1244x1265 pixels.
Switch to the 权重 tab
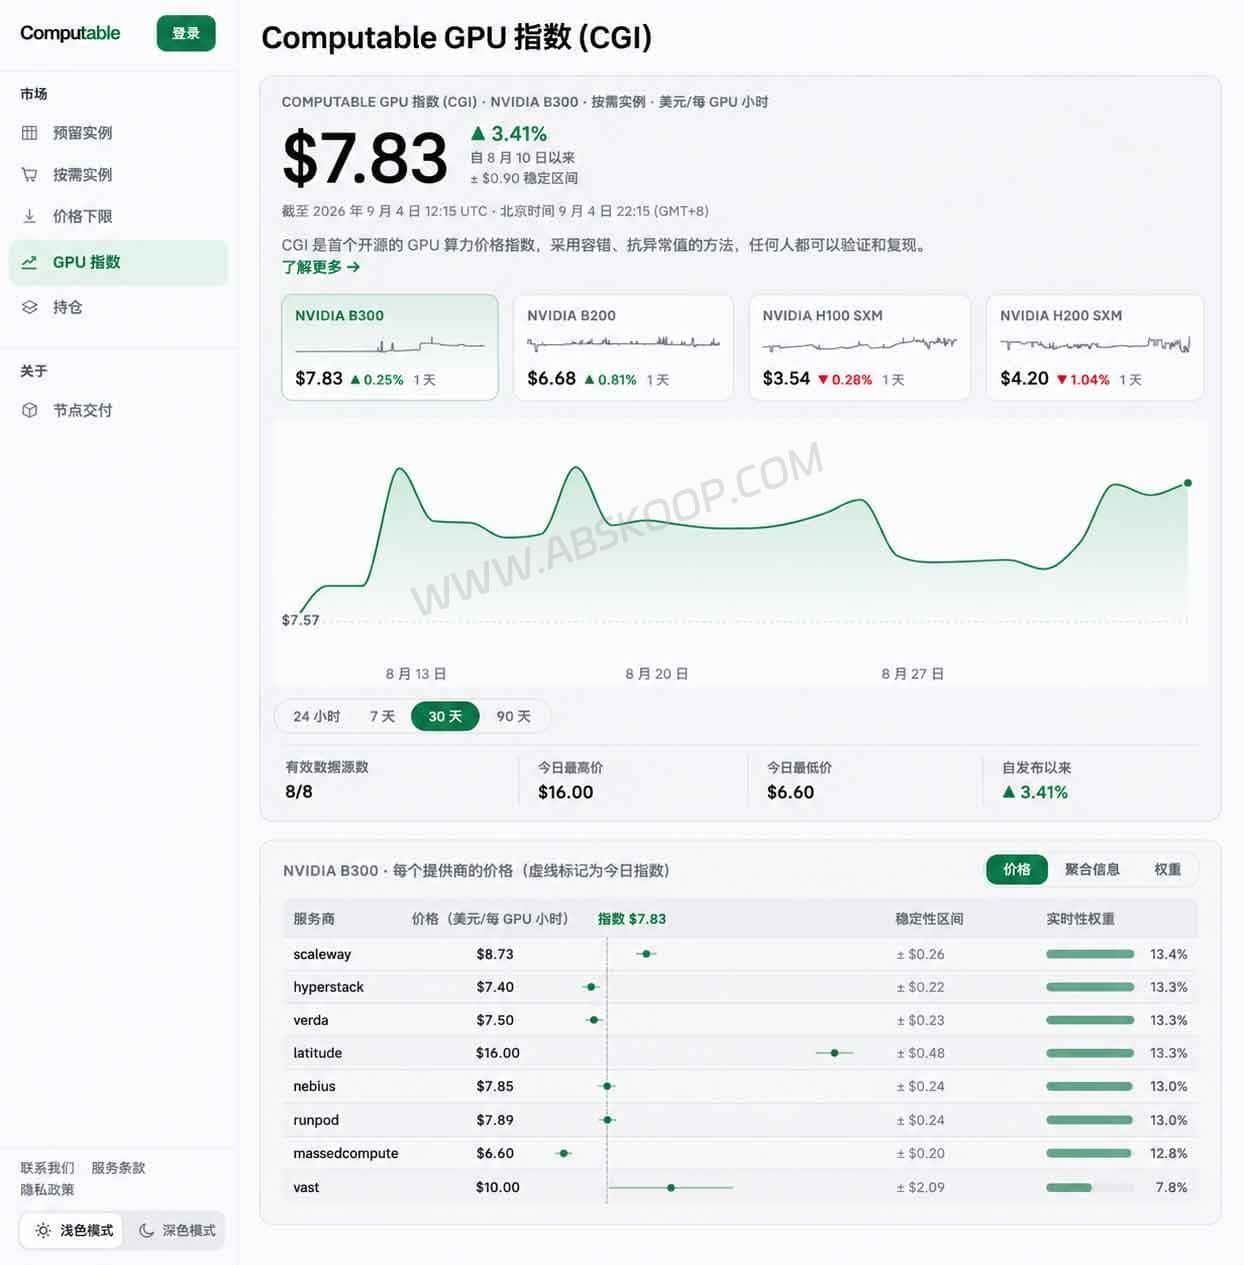pyautogui.click(x=1168, y=869)
